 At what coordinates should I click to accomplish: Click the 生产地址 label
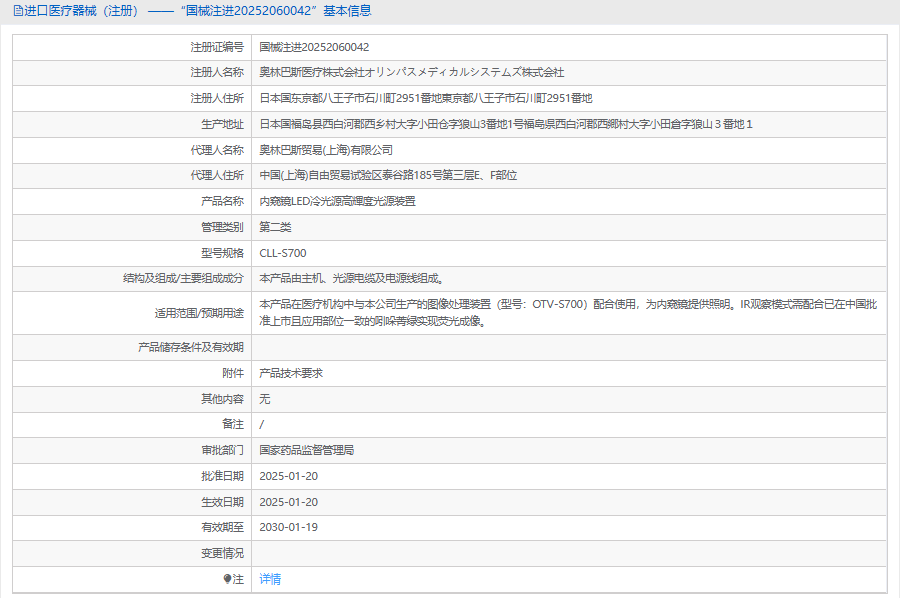click(222, 124)
